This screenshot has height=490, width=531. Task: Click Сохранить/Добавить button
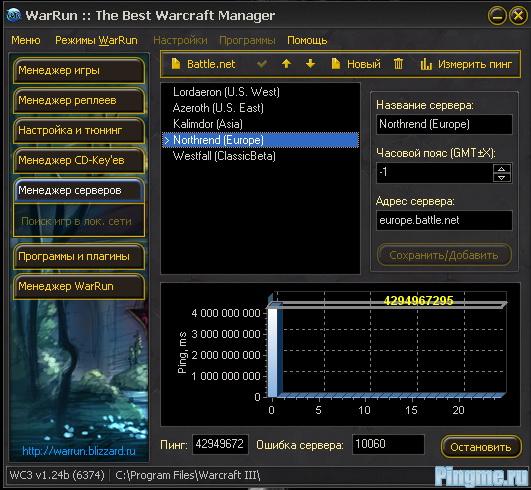(x=444, y=255)
